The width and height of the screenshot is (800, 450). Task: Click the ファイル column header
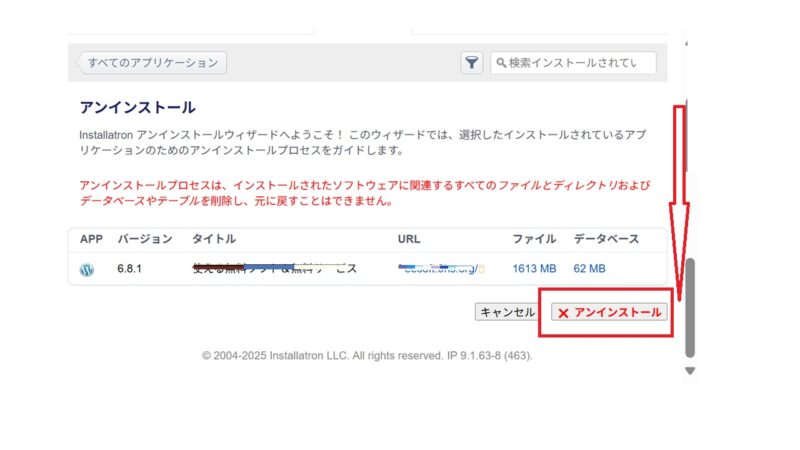pyautogui.click(x=534, y=240)
